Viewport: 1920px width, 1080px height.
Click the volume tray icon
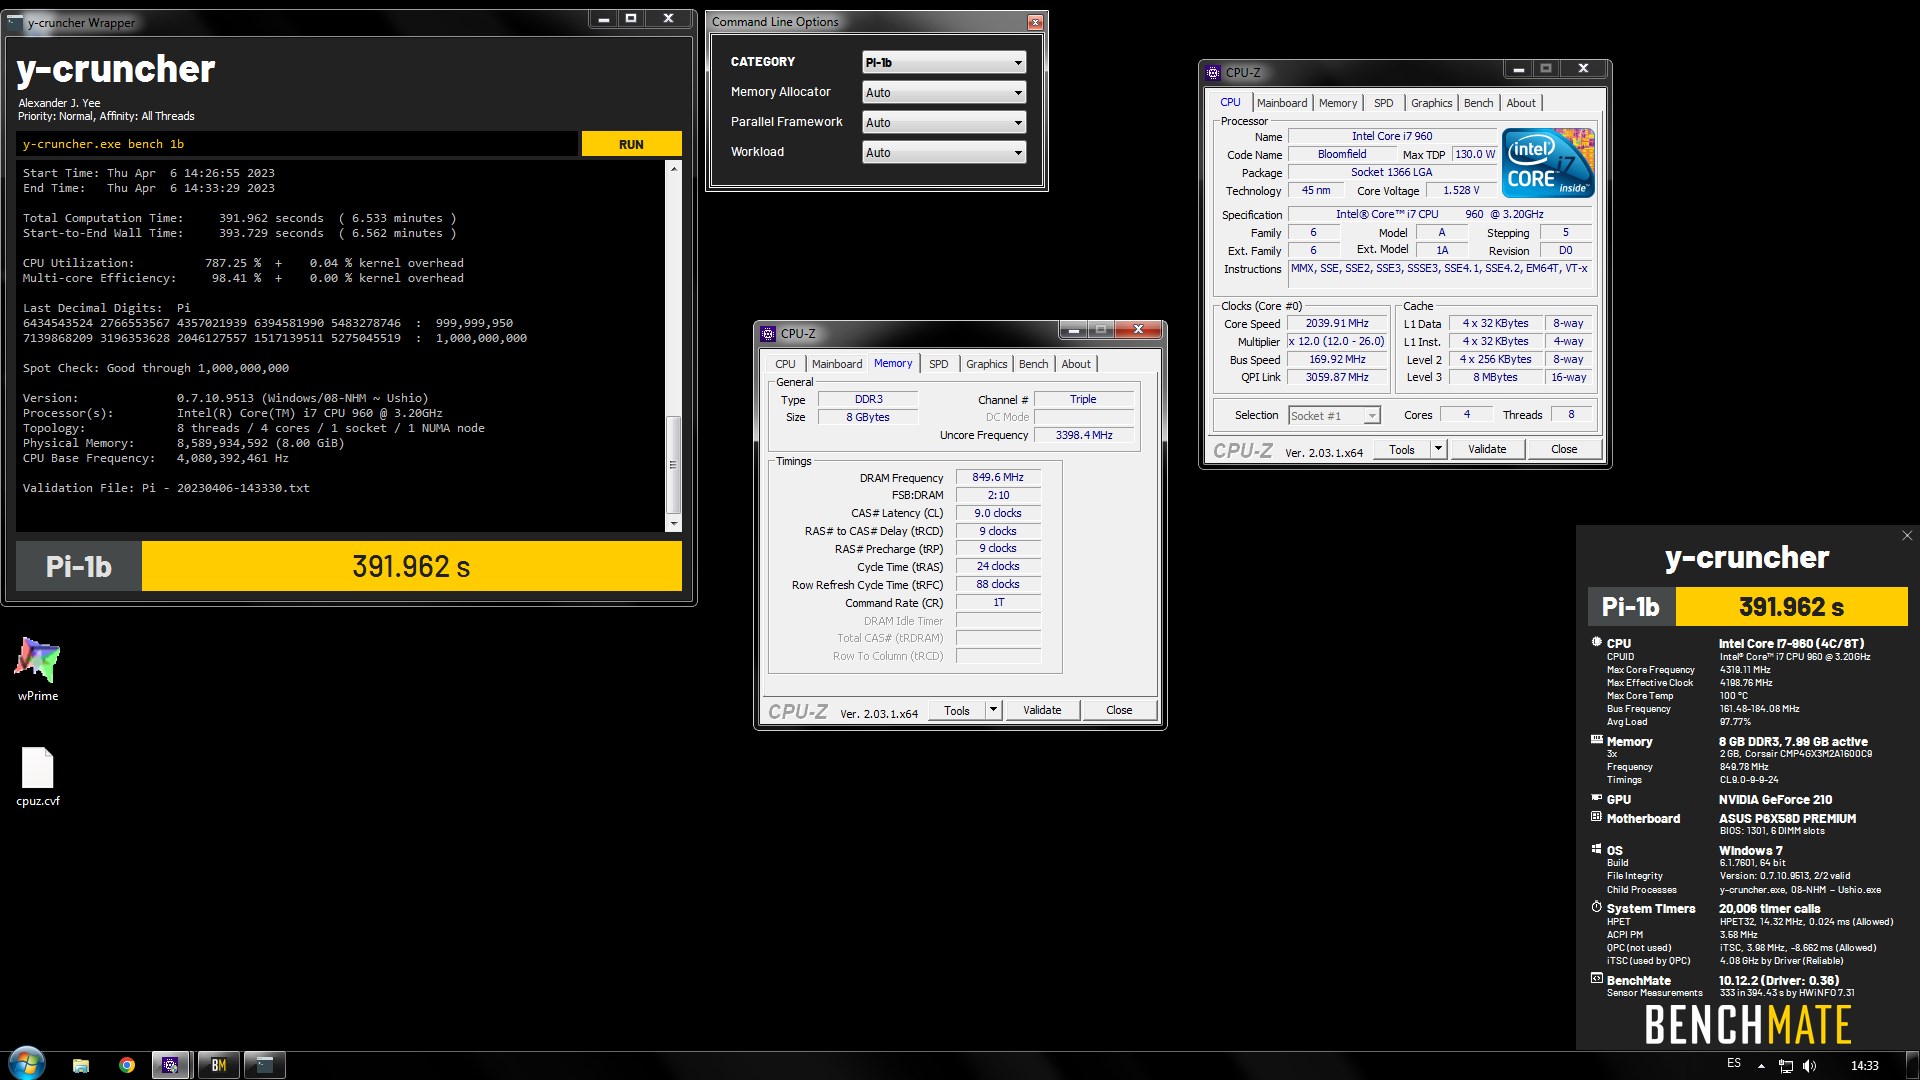pos(1809,1066)
